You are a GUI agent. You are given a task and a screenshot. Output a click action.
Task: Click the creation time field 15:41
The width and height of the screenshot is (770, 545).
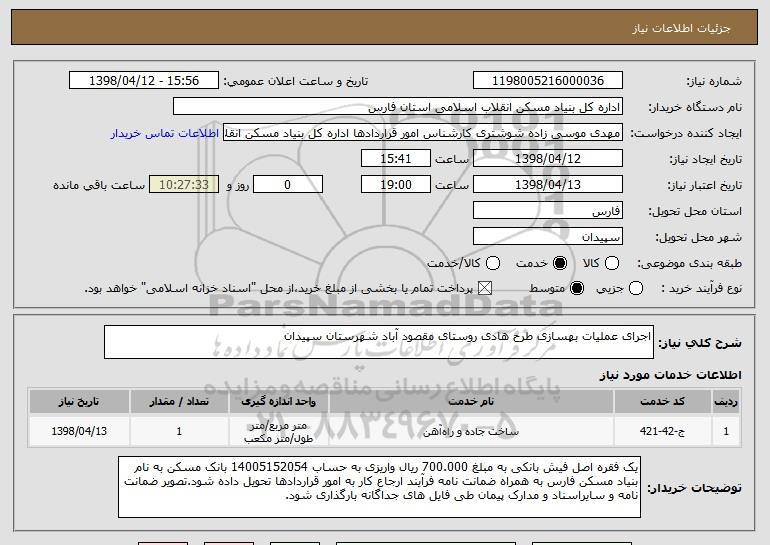pyautogui.click(x=396, y=159)
